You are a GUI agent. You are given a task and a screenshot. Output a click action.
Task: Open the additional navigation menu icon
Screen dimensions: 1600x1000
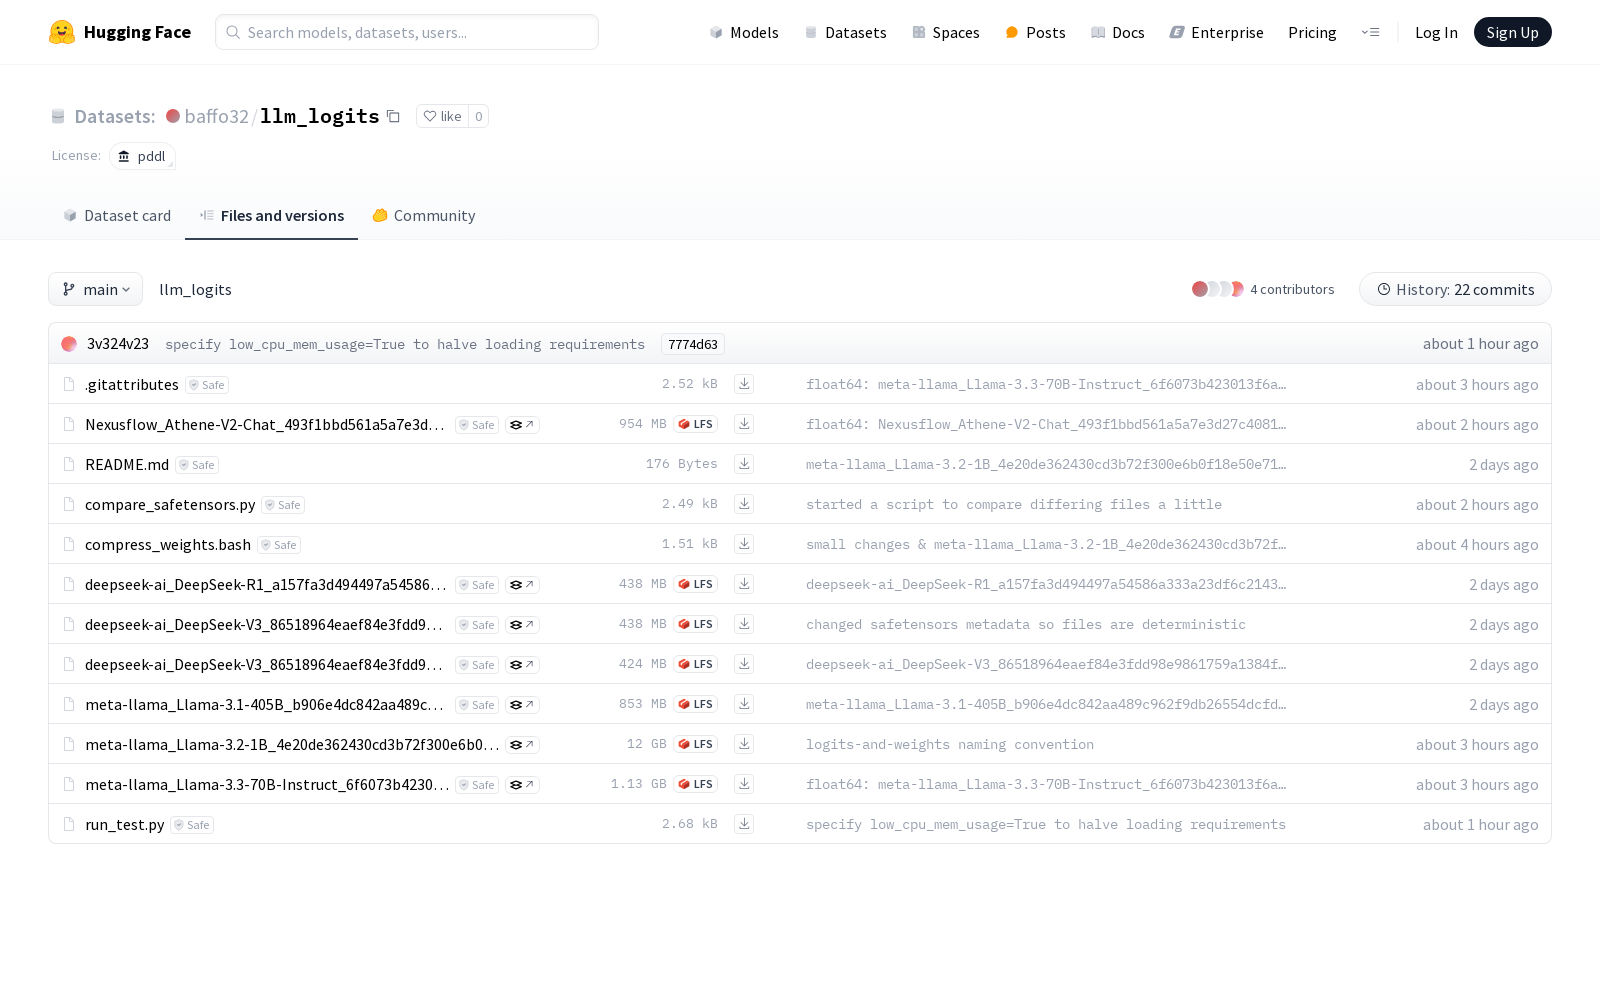[1370, 33]
